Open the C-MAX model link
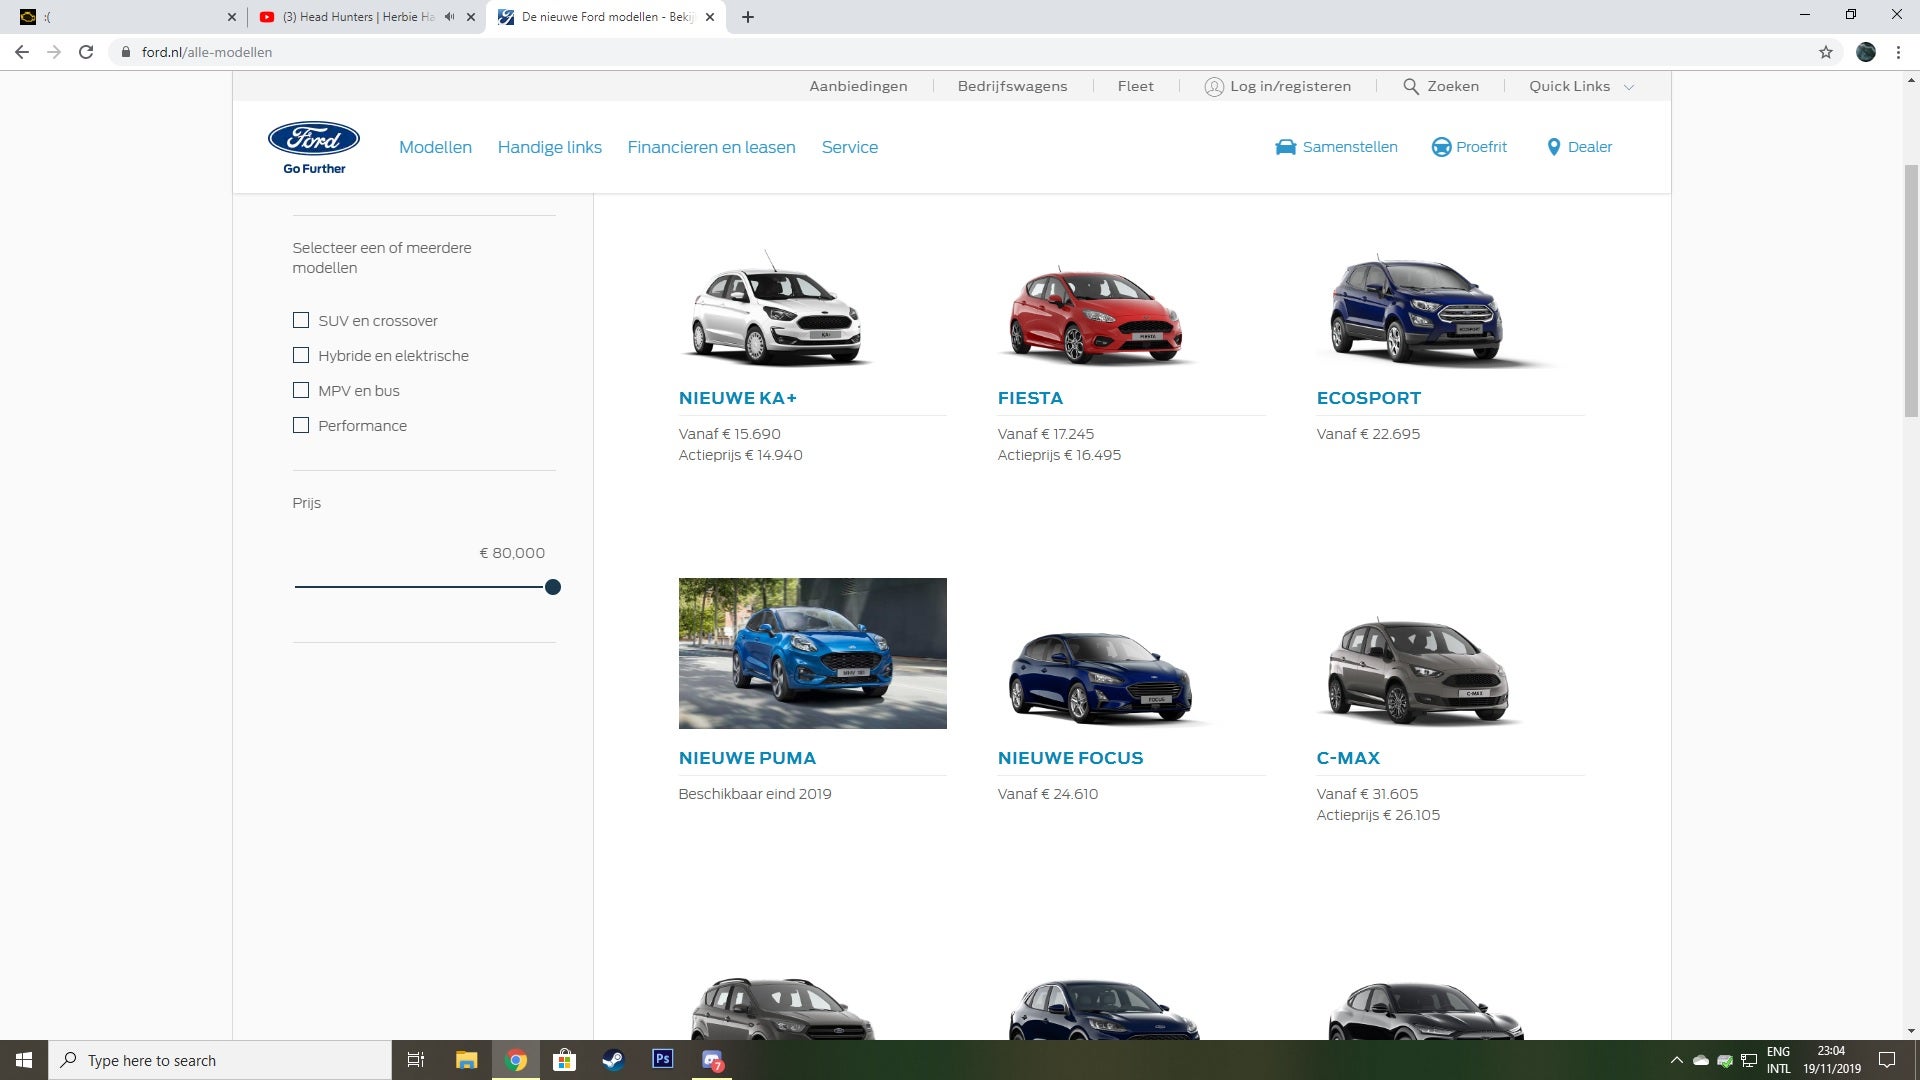This screenshot has width=1920, height=1080. [x=1348, y=758]
